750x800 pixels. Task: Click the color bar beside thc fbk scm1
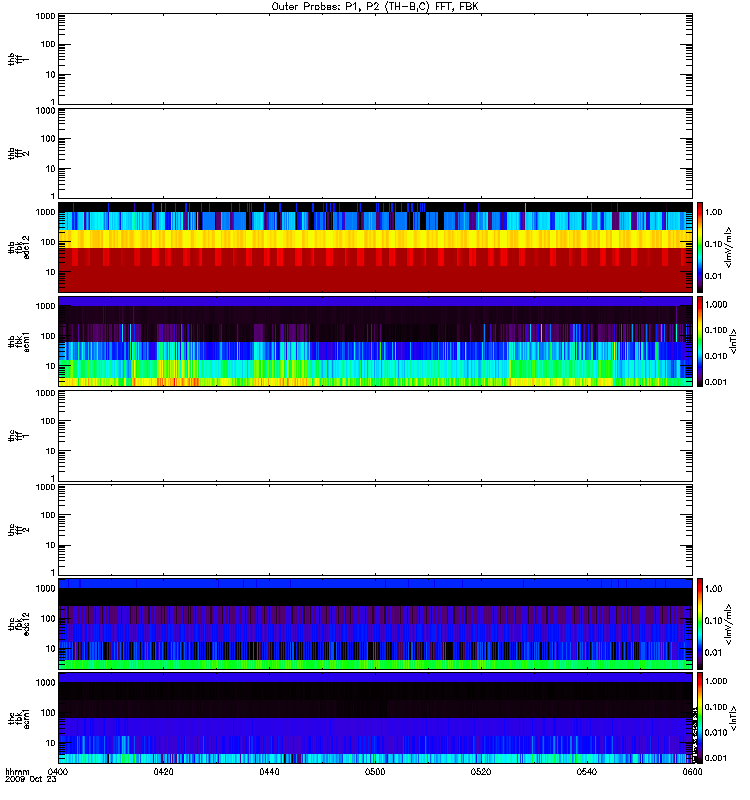[x=700, y=718]
